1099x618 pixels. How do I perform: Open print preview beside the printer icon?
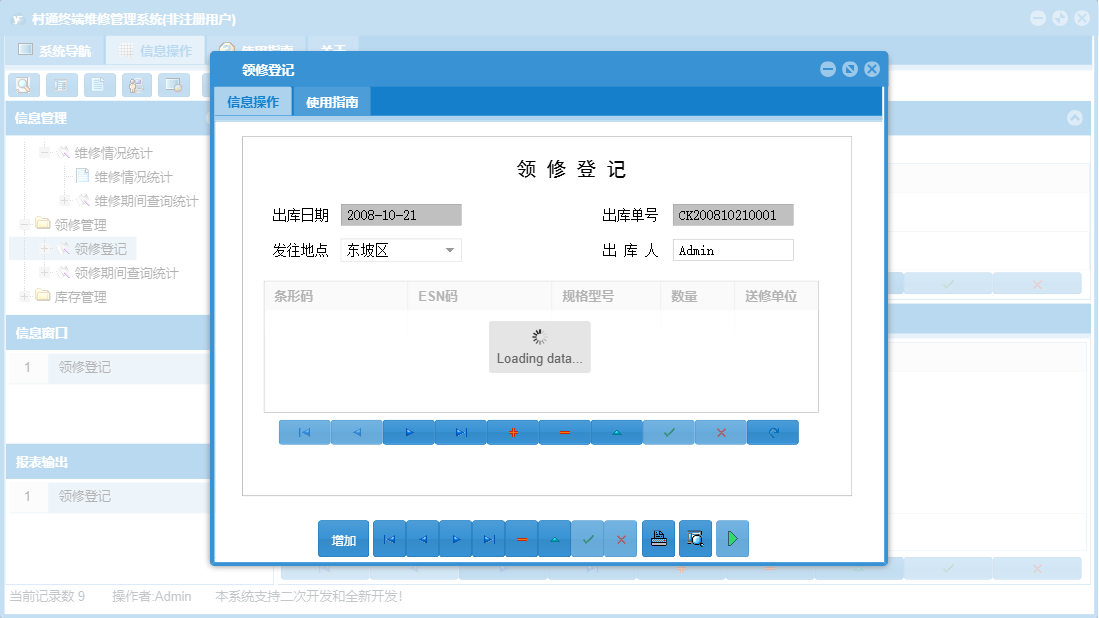point(695,538)
